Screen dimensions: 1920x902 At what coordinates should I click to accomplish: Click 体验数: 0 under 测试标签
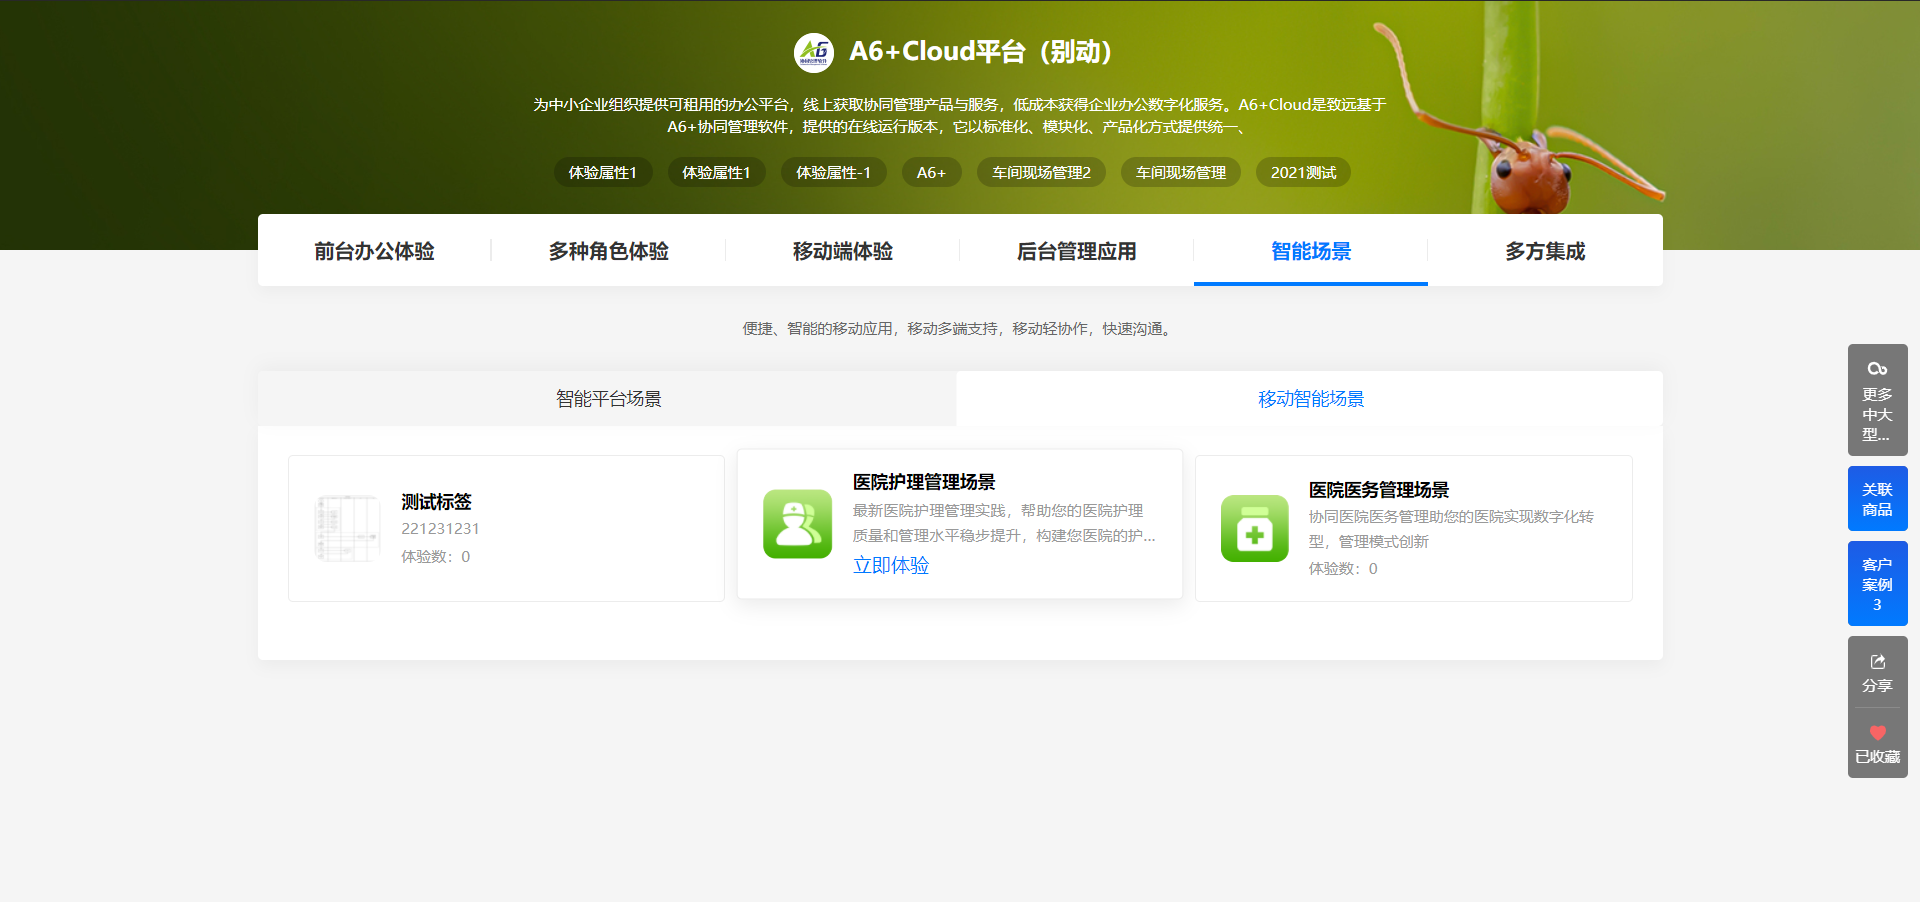coord(435,557)
